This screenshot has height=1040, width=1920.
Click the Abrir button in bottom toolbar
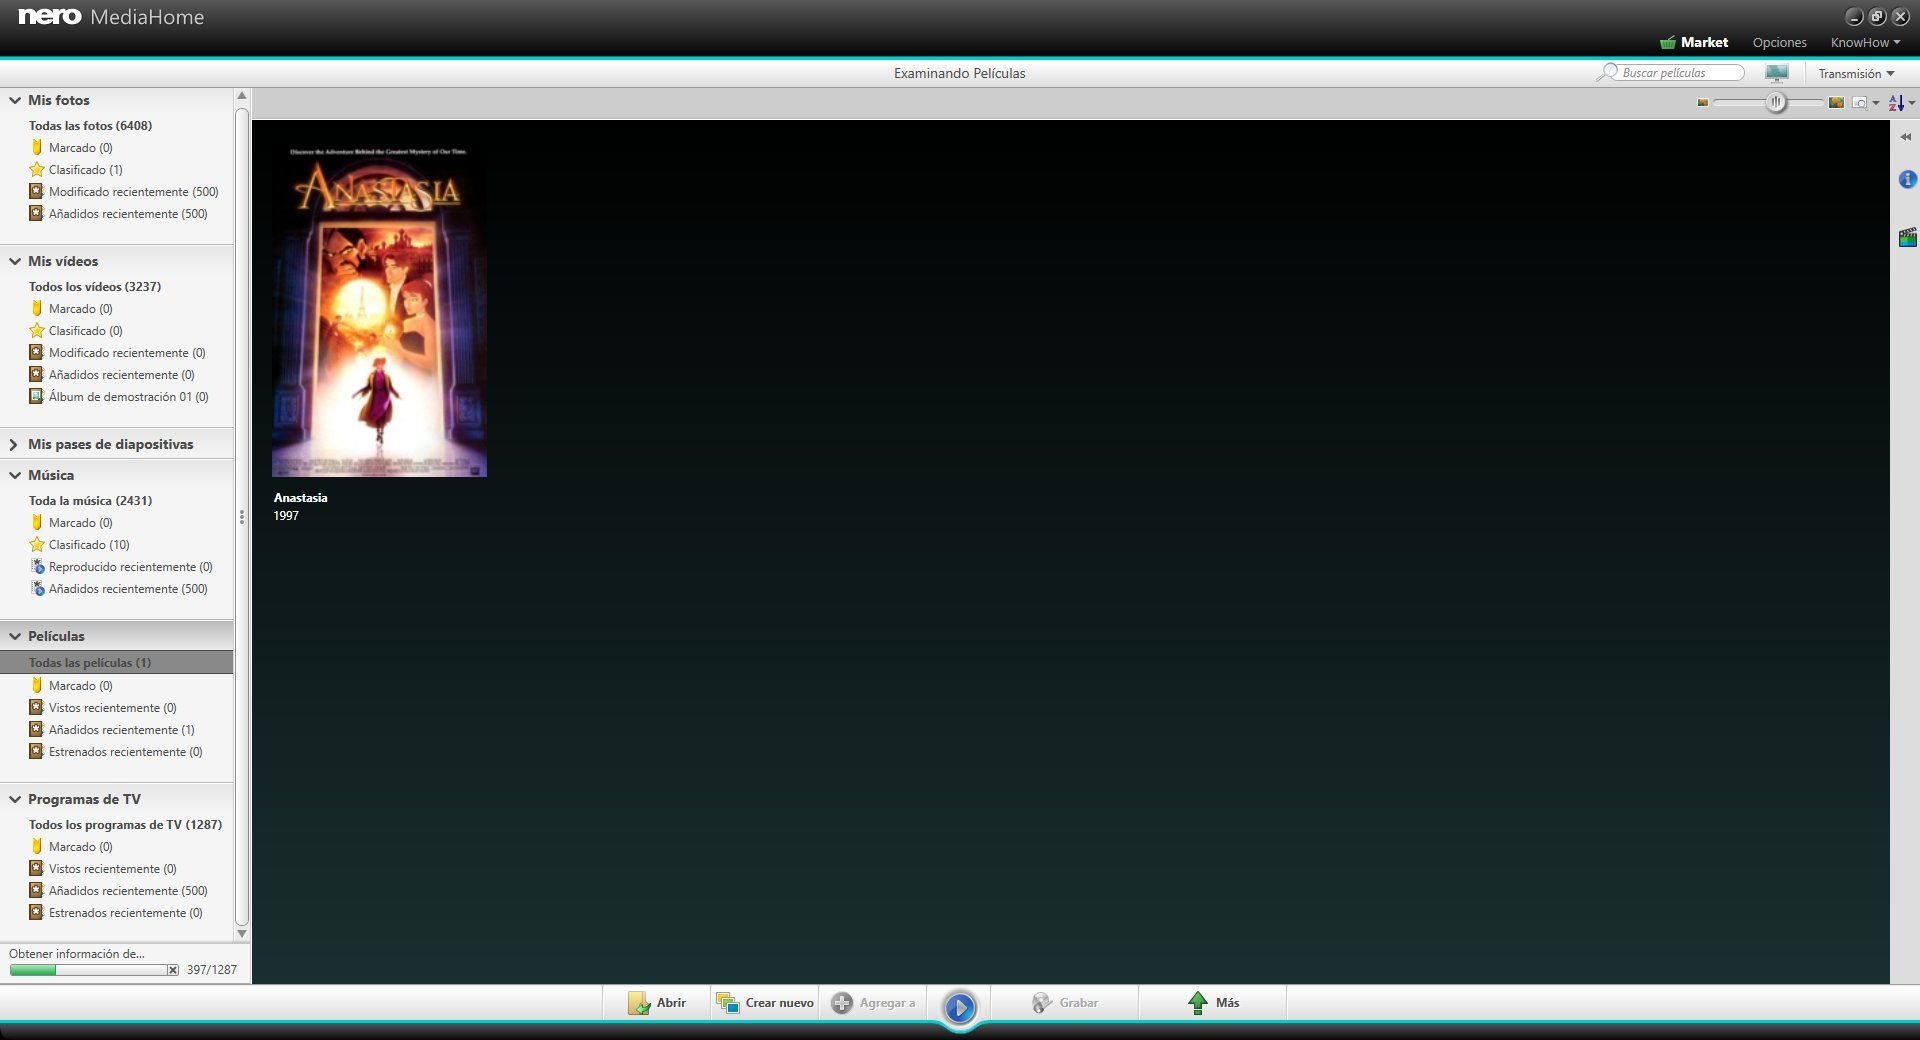point(657,1003)
